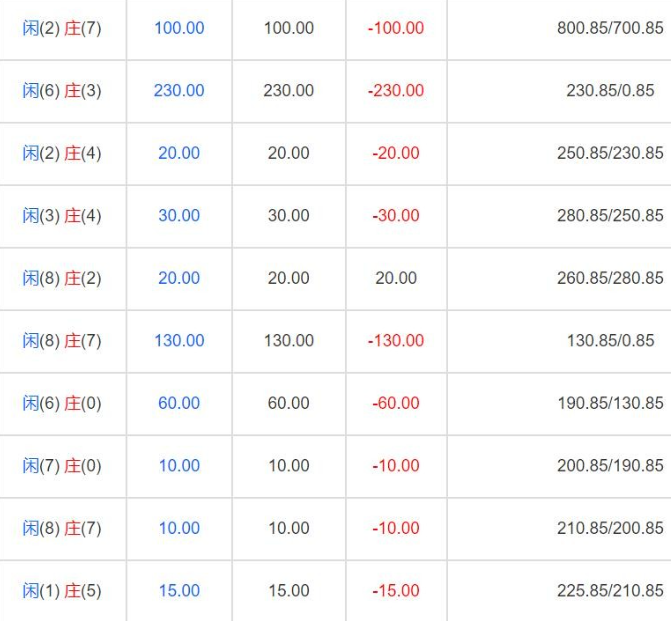Click the blue 30.00 amount link

click(x=179, y=215)
